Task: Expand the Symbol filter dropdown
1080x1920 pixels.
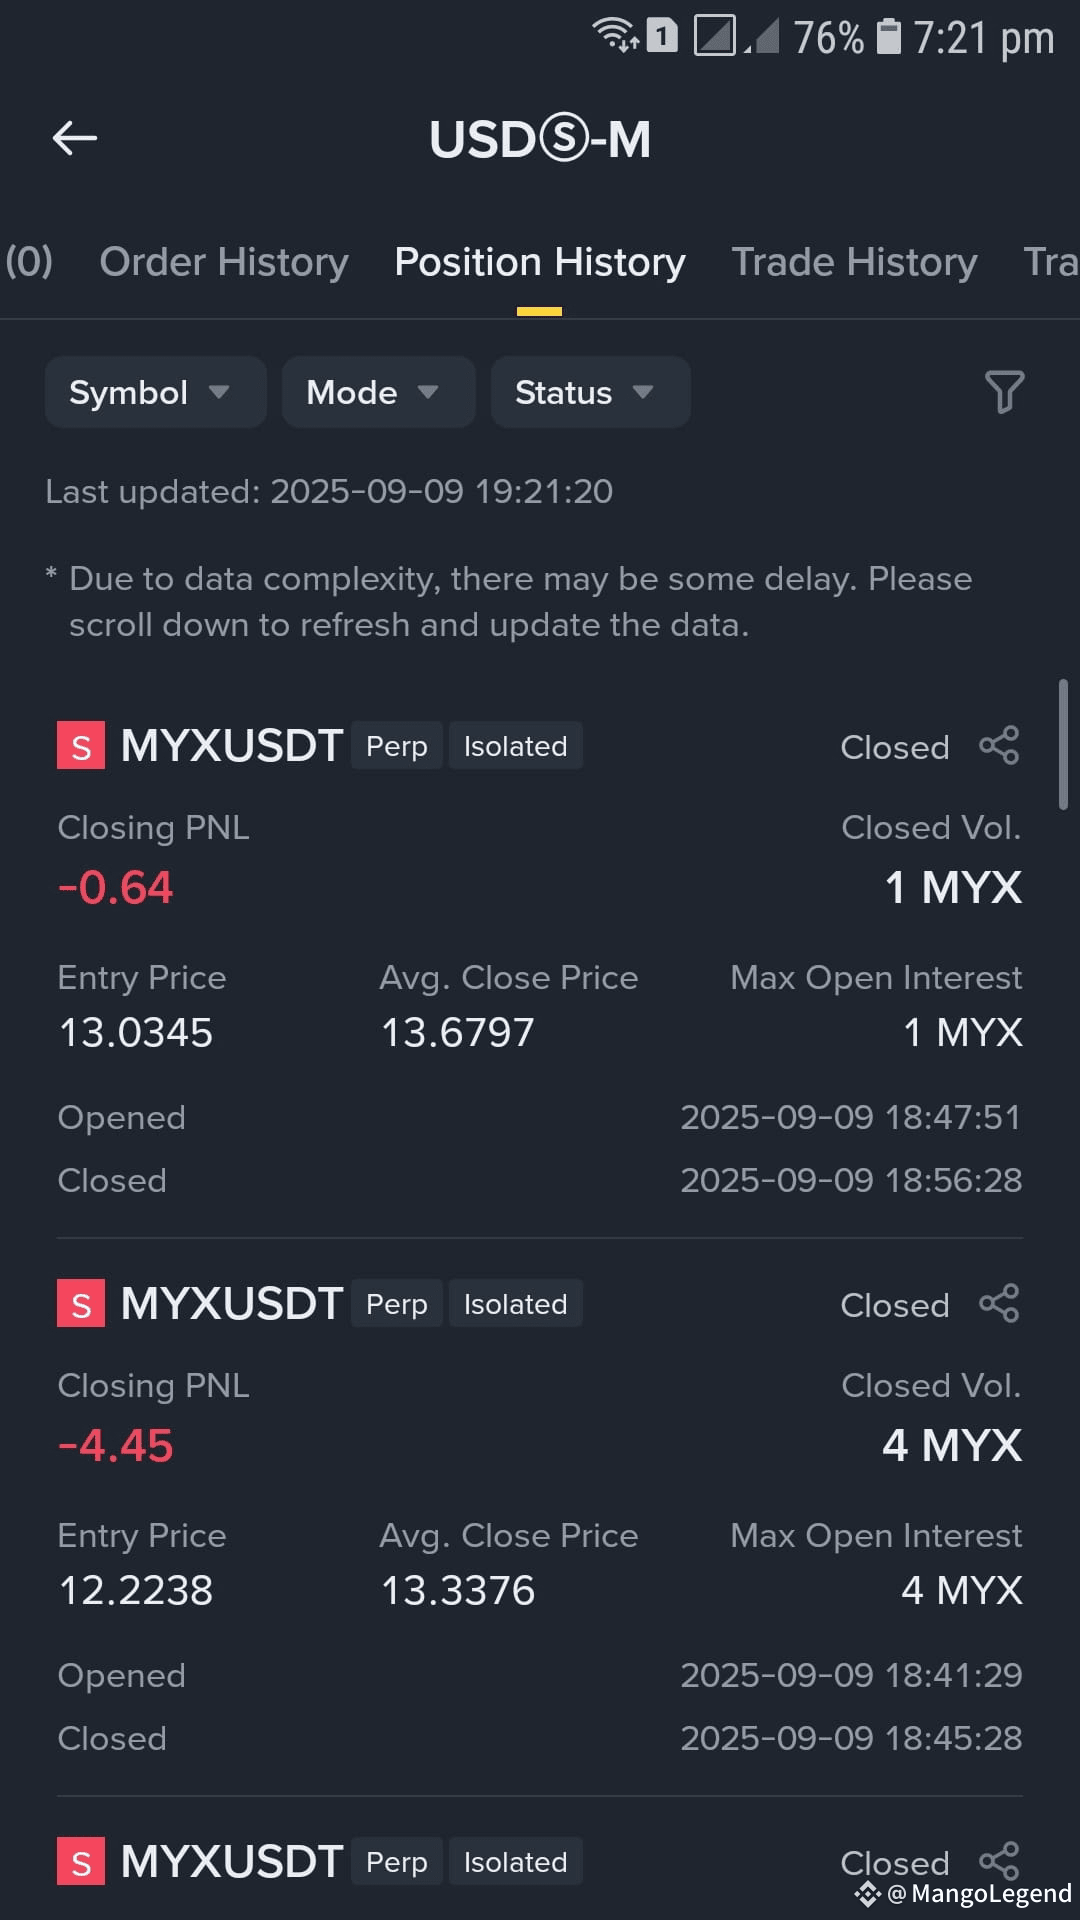Action: coord(155,392)
